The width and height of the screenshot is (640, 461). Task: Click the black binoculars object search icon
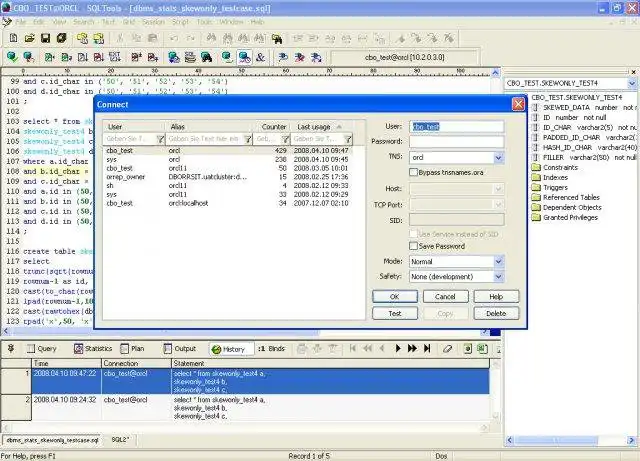pyautogui.click(x=207, y=57)
